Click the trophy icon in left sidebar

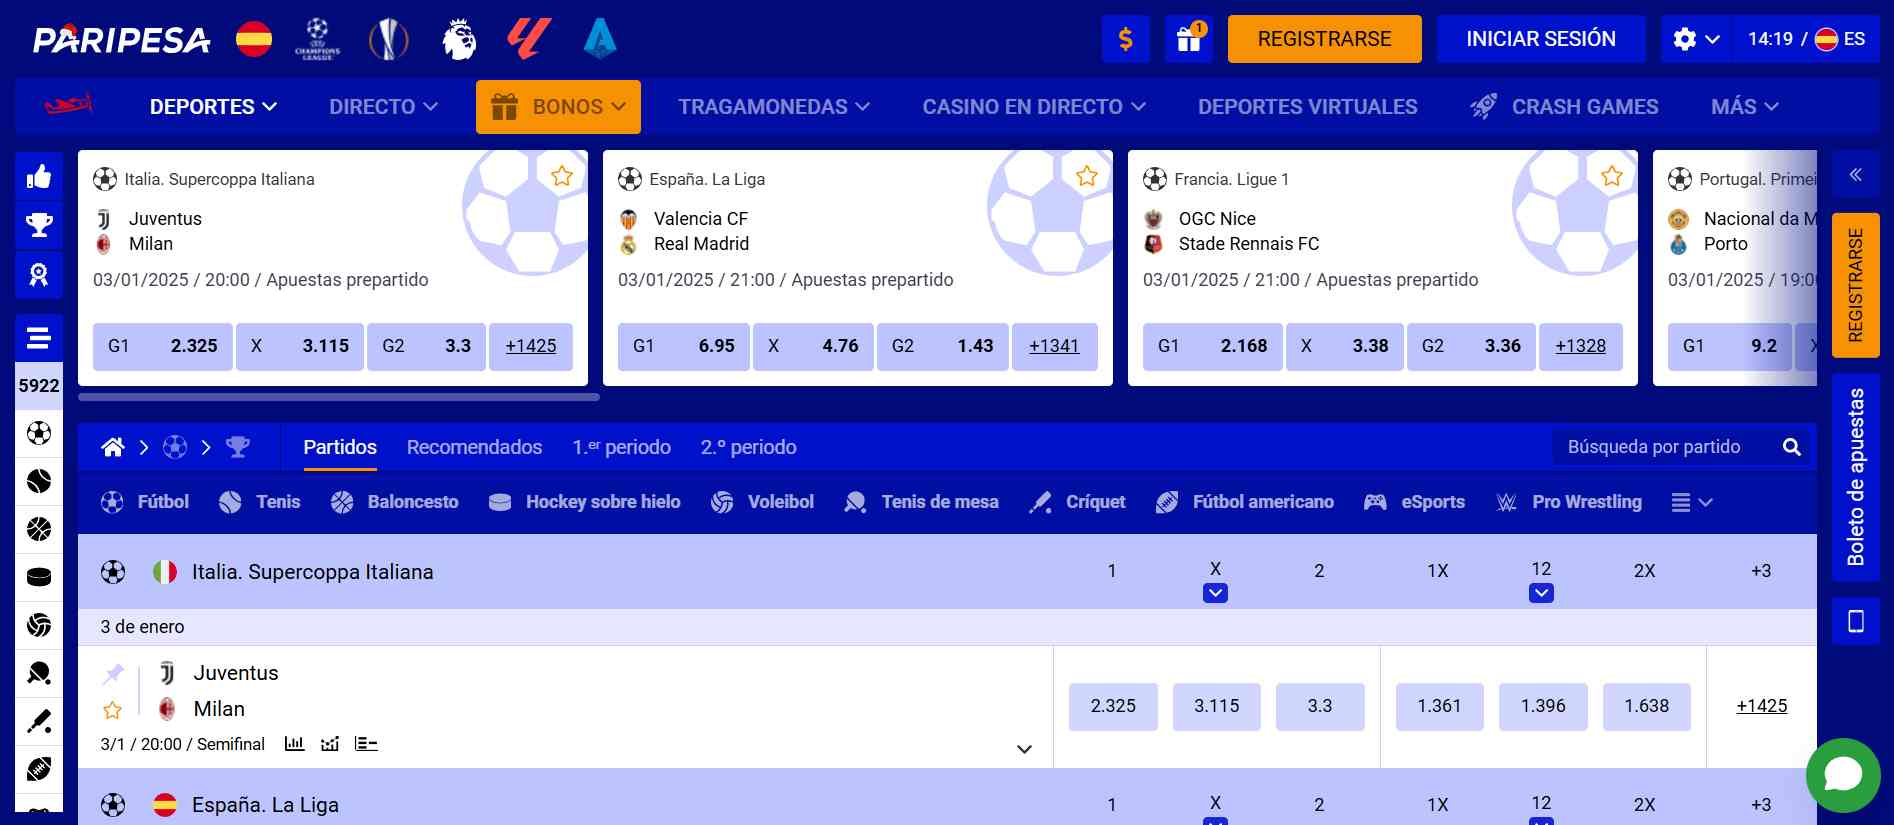click(39, 225)
